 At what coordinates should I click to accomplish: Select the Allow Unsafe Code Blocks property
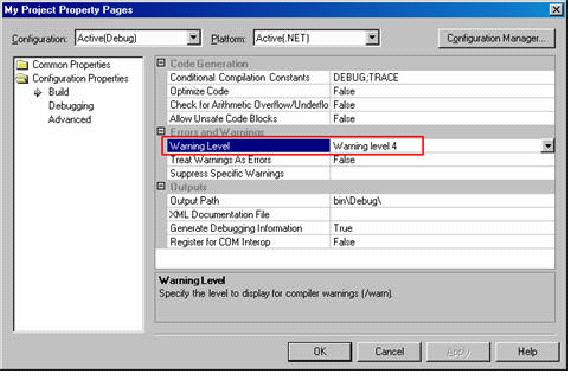tap(248, 119)
